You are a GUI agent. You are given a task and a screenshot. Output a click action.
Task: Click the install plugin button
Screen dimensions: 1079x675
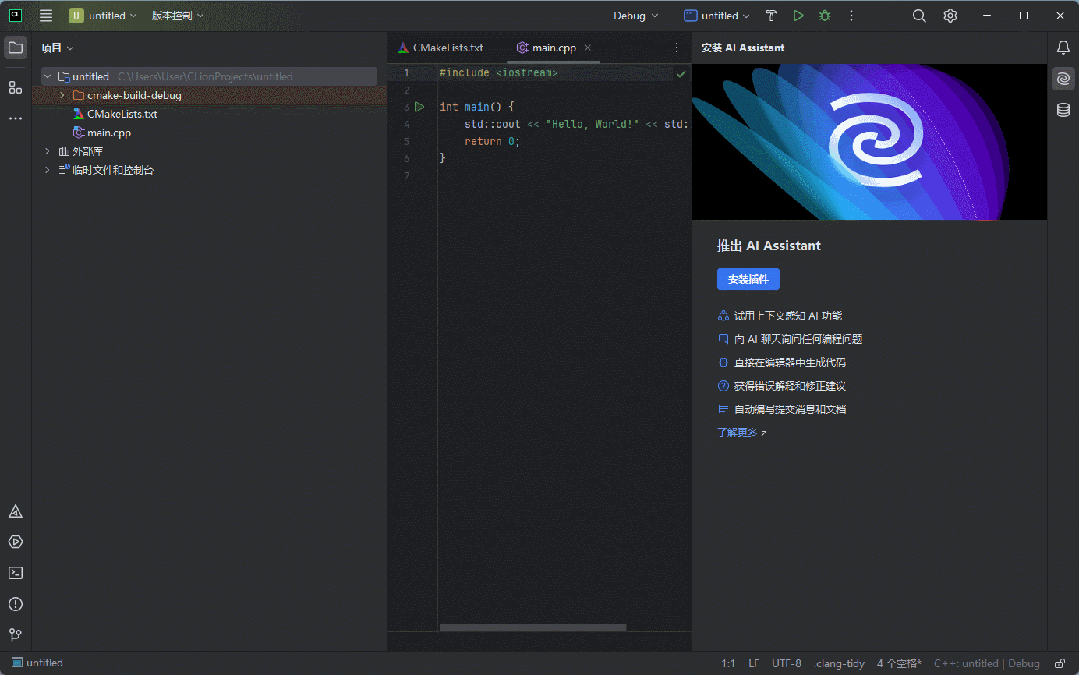coord(748,279)
